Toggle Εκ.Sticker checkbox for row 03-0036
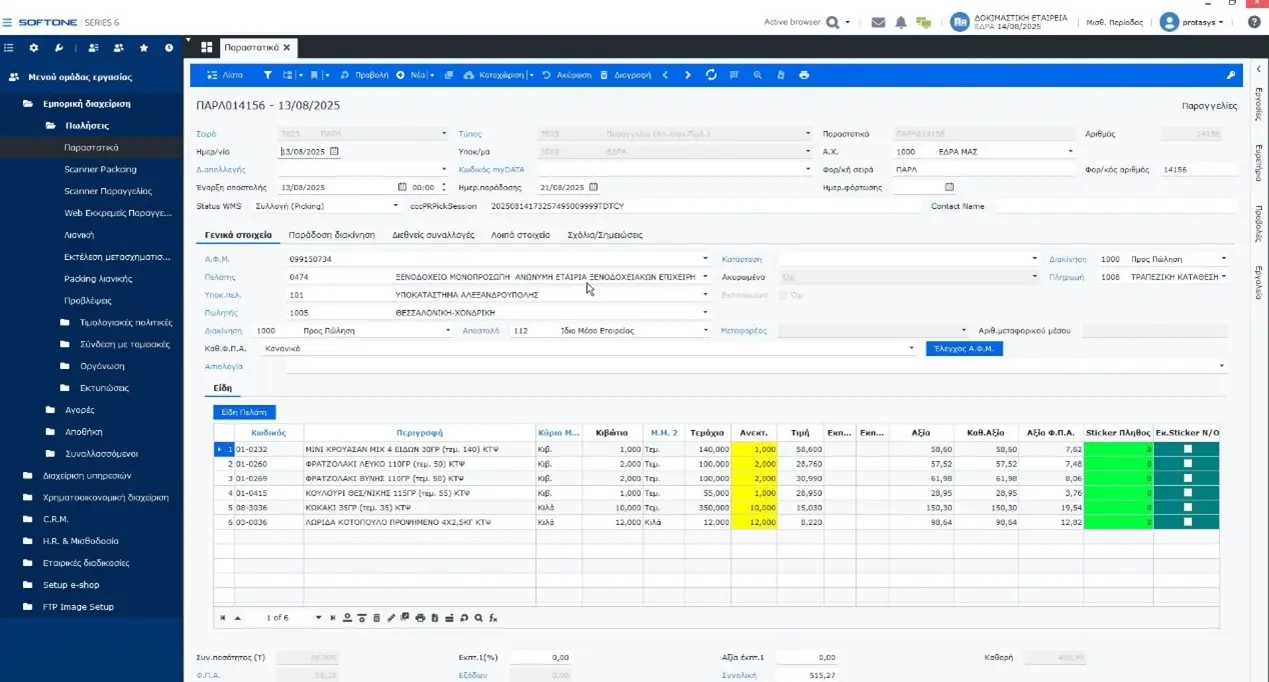The height and width of the screenshot is (682, 1269). click(1187, 522)
